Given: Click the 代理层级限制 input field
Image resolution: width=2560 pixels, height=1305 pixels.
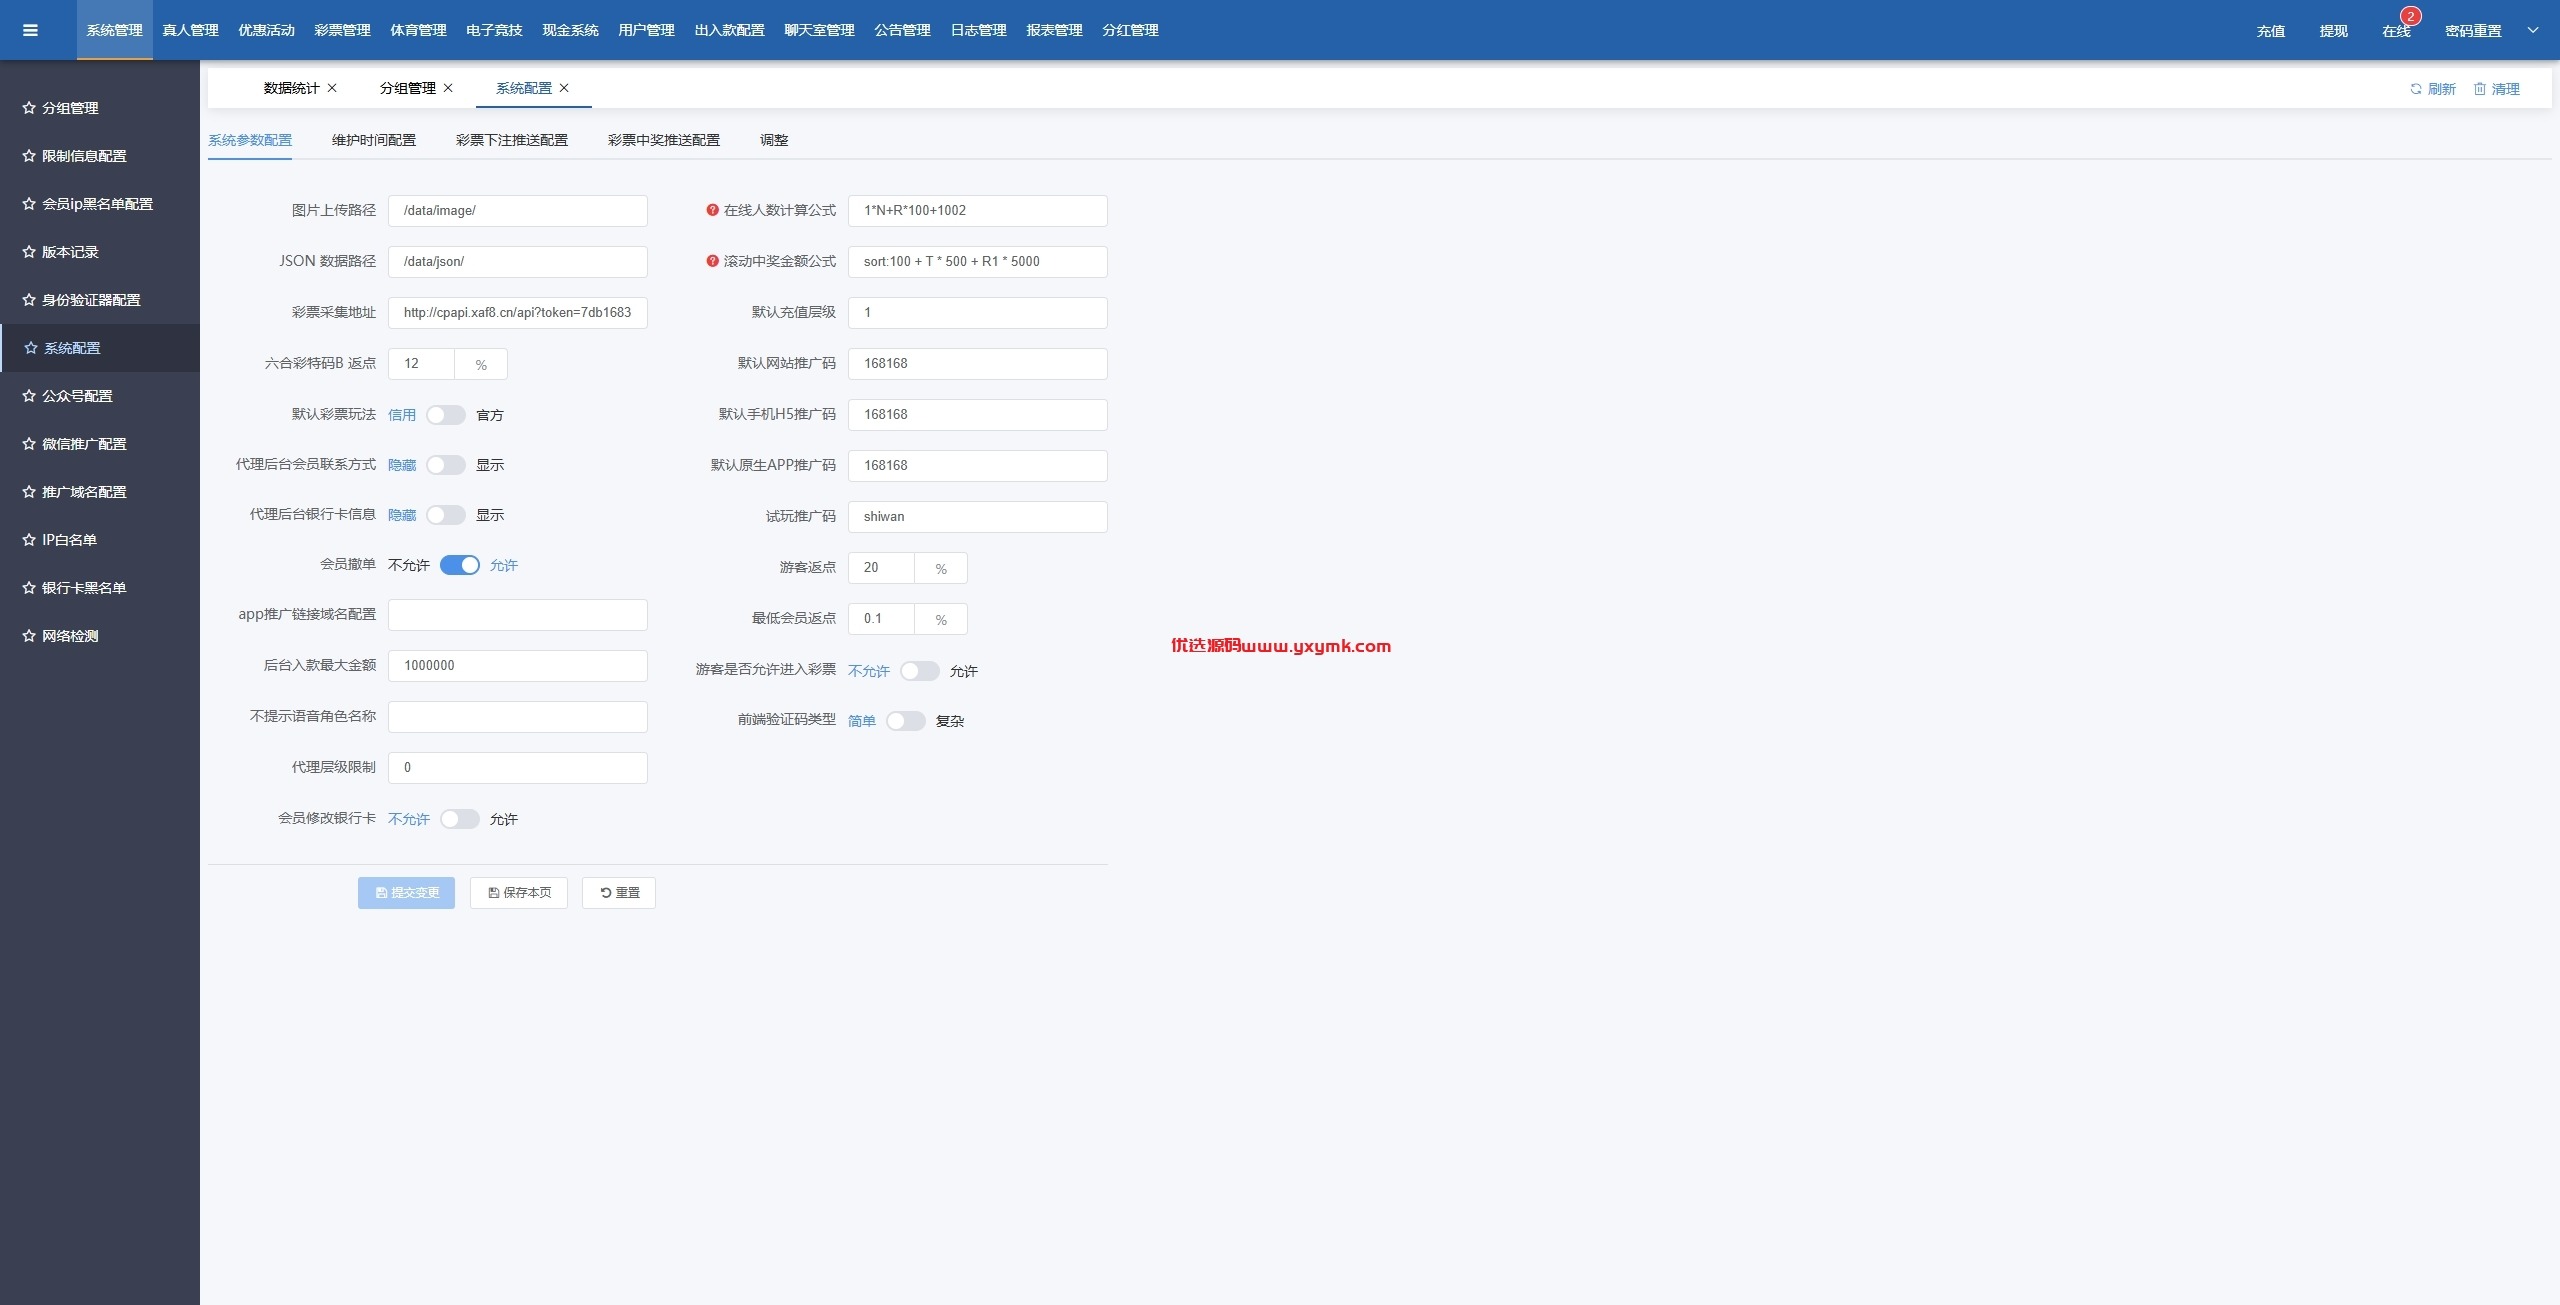Looking at the screenshot, I should click(518, 768).
